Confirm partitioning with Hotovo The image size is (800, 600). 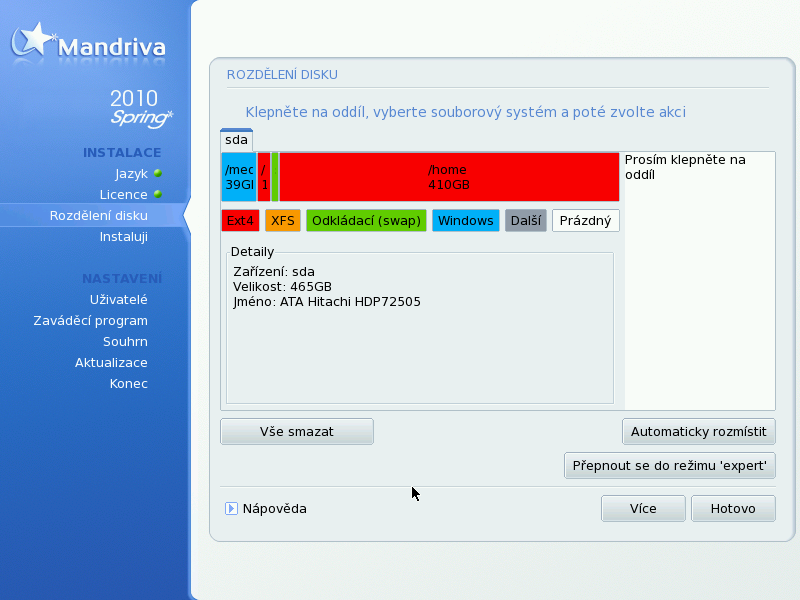pos(733,508)
